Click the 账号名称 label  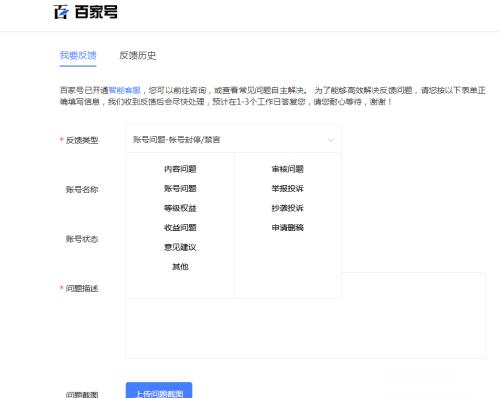pos(82,190)
